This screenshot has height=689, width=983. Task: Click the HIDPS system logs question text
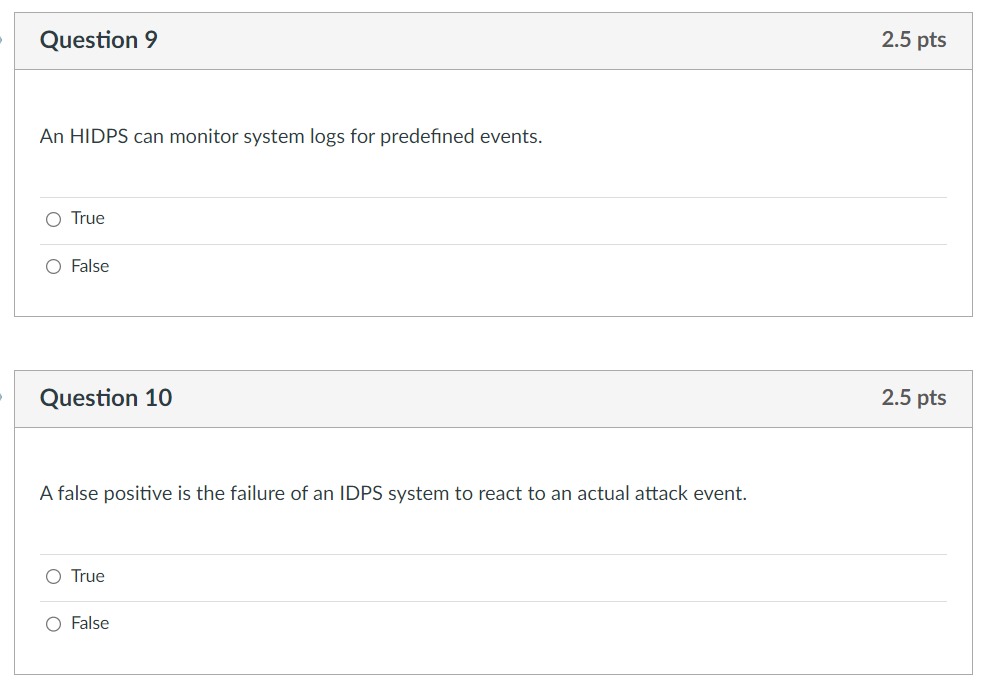(x=290, y=136)
